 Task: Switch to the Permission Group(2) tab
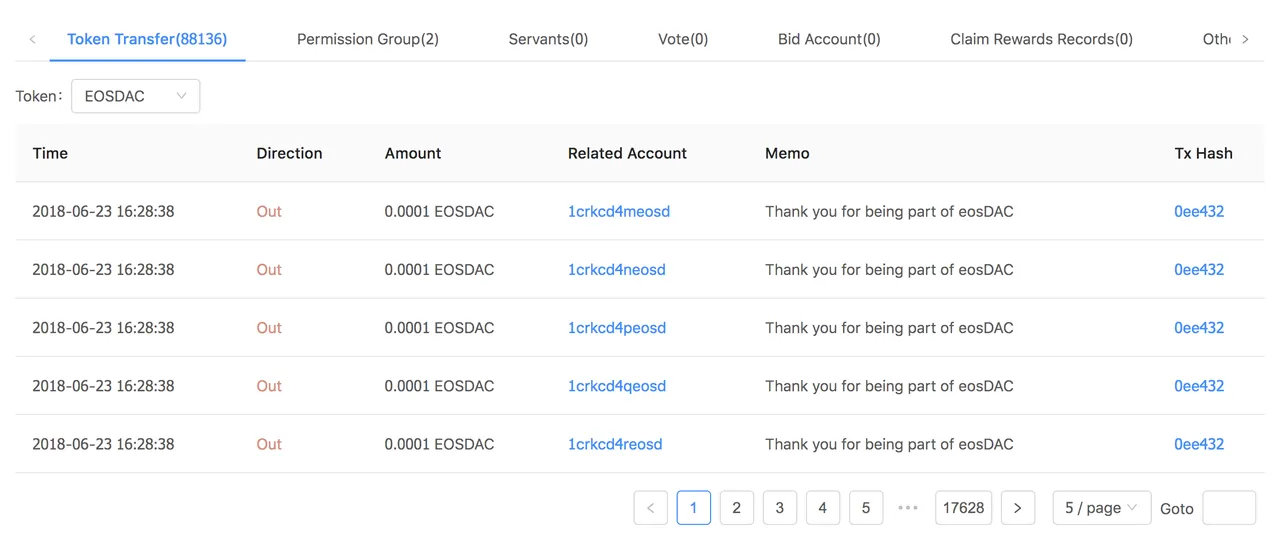(x=368, y=39)
